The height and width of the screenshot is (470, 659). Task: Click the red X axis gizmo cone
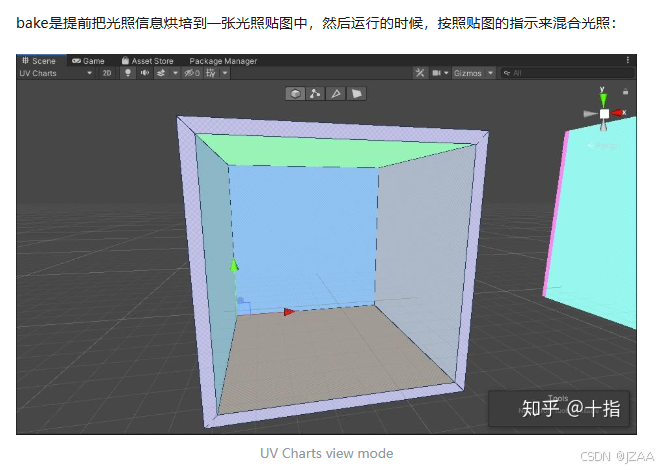coord(617,113)
